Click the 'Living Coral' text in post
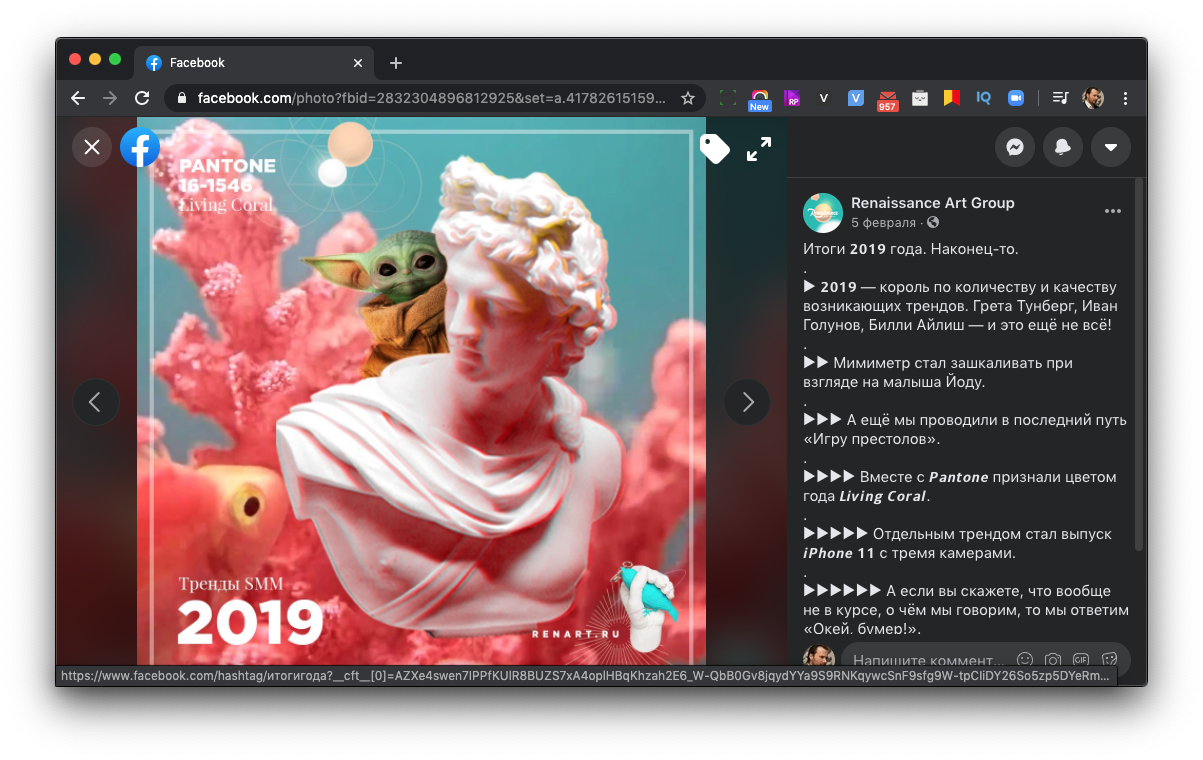Screen dimensions: 1203x760 tap(883, 496)
